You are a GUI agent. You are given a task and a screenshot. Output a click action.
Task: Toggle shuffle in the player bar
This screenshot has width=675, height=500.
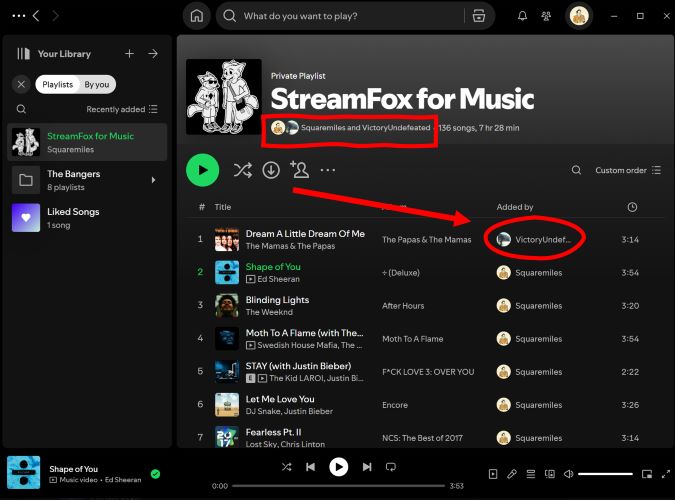click(286, 467)
